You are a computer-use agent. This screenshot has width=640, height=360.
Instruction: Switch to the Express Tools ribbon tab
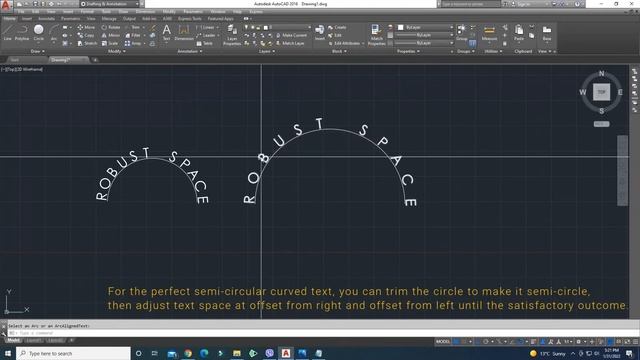click(189, 18)
